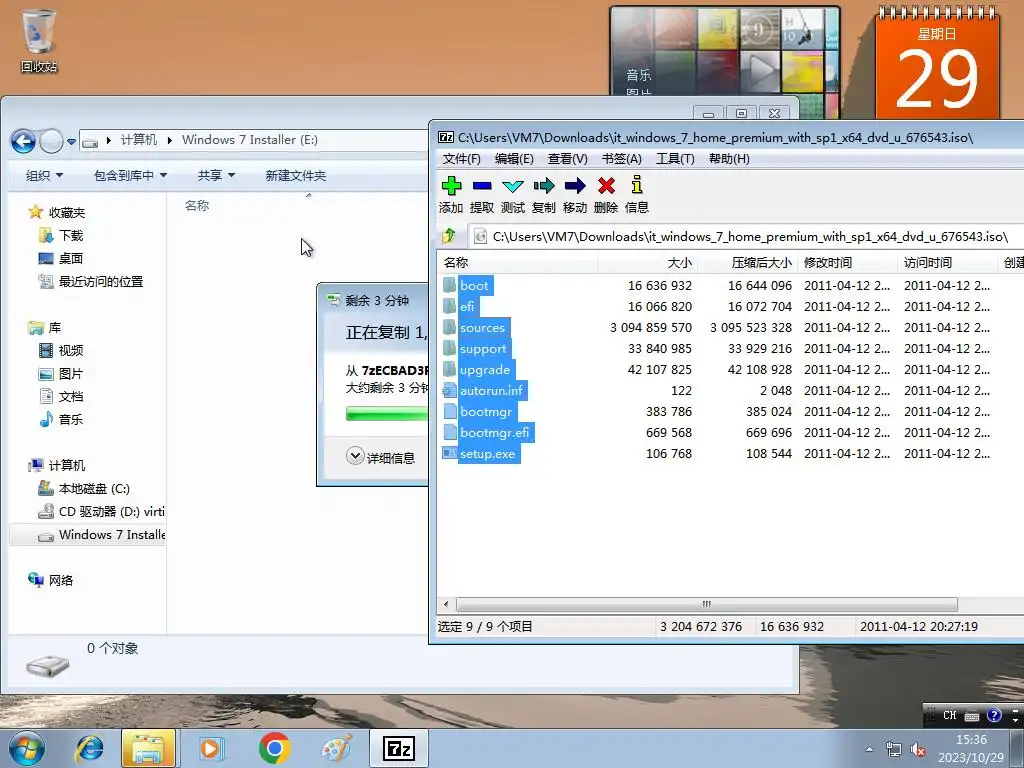This screenshot has height=768, width=1024.
Task: Open the recent pages dropdown arrow in Explorer
Action: point(71,141)
